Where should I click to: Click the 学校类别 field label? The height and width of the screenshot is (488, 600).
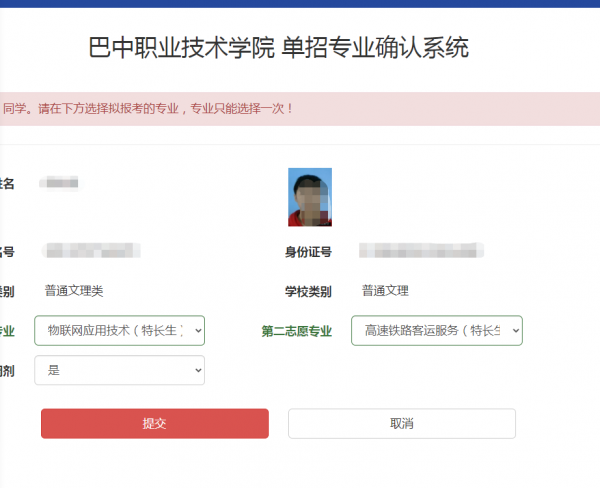[308, 292]
